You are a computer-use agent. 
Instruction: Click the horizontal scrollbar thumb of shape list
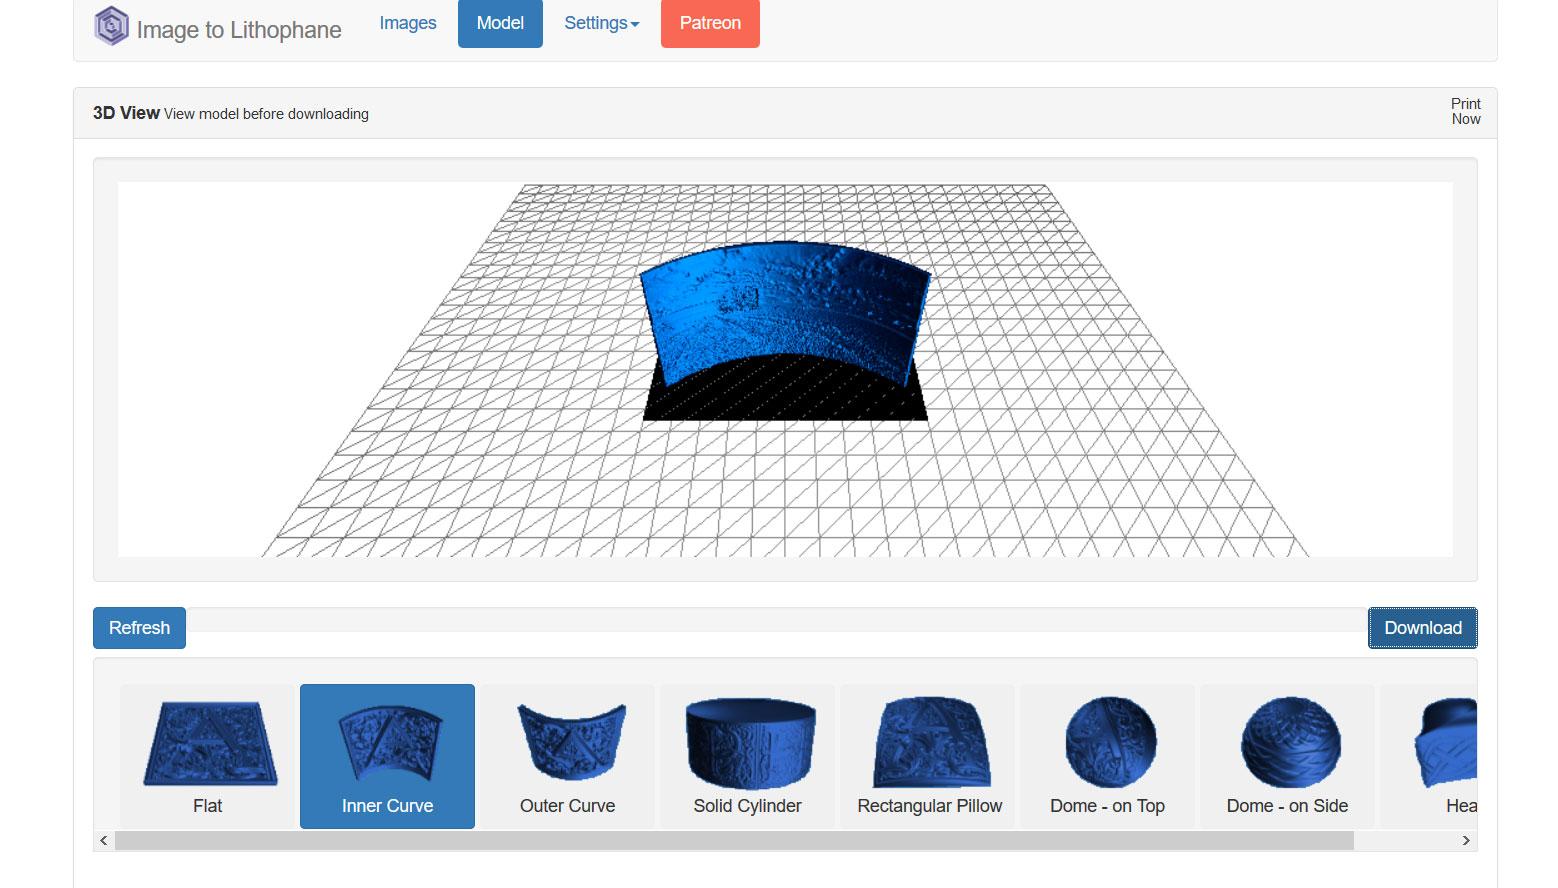[734, 841]
